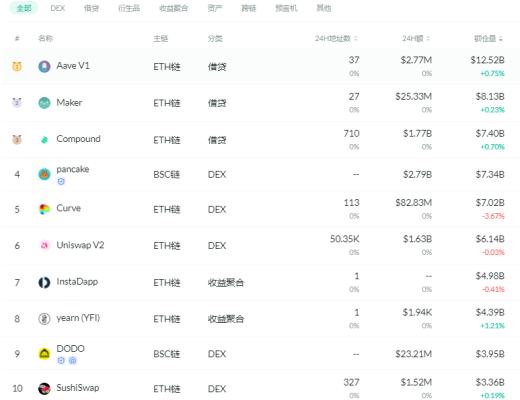Click the second blue badge under DODO
The image size is (520, 400).
[73, 360]
